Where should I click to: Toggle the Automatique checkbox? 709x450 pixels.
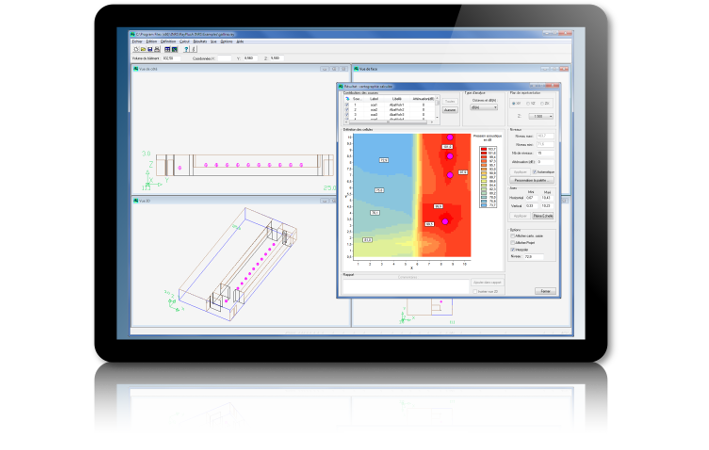tap(535, 171)
